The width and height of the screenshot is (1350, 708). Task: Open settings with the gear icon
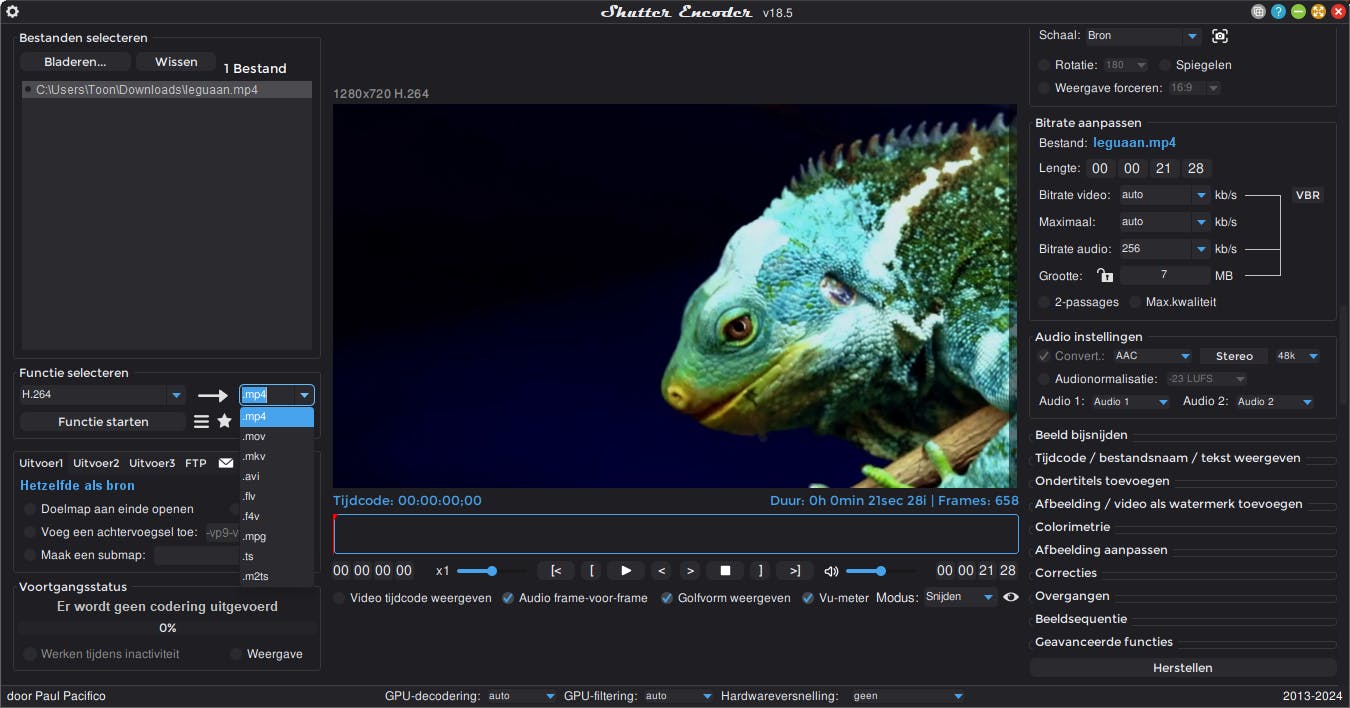[x=12, y=12]
